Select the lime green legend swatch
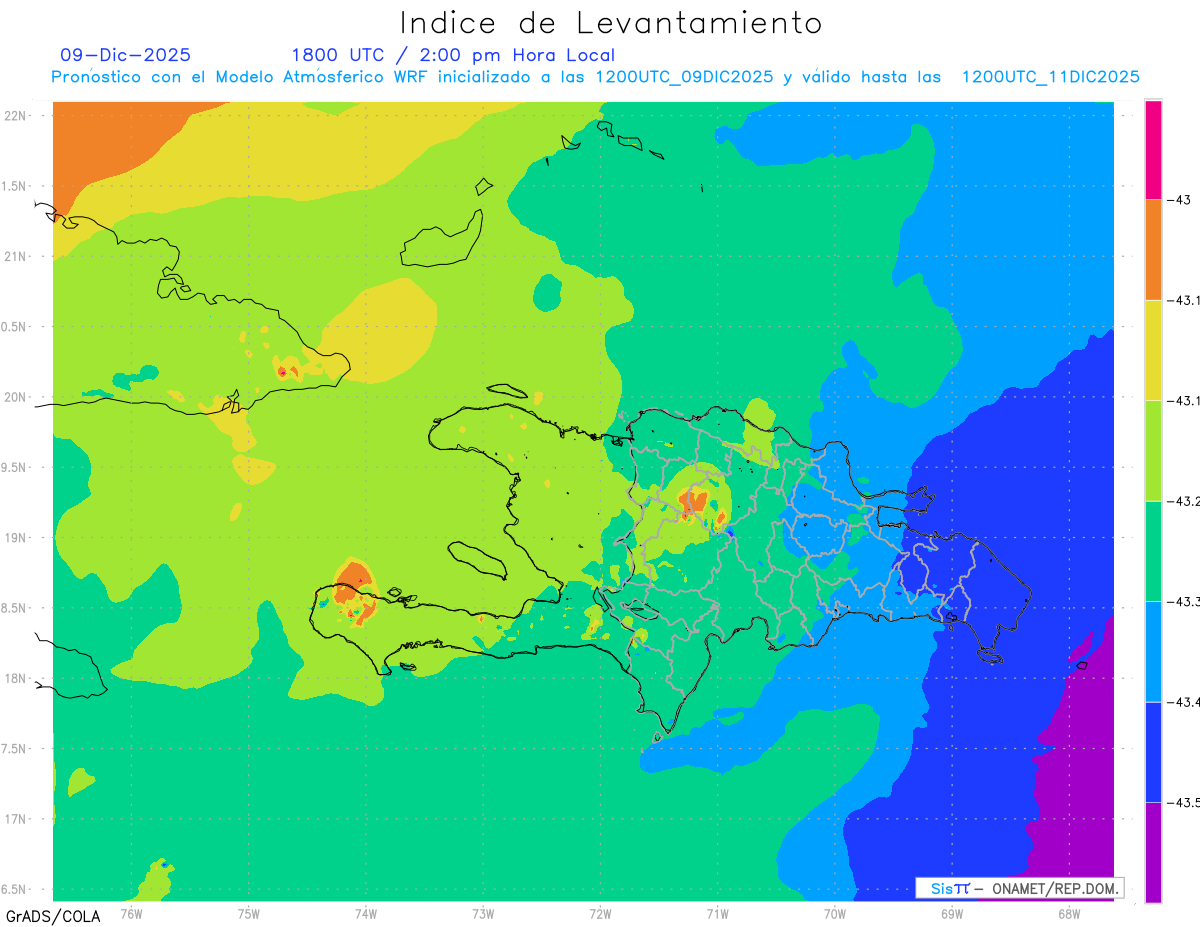The image size is (1200, 927). 1153,451
